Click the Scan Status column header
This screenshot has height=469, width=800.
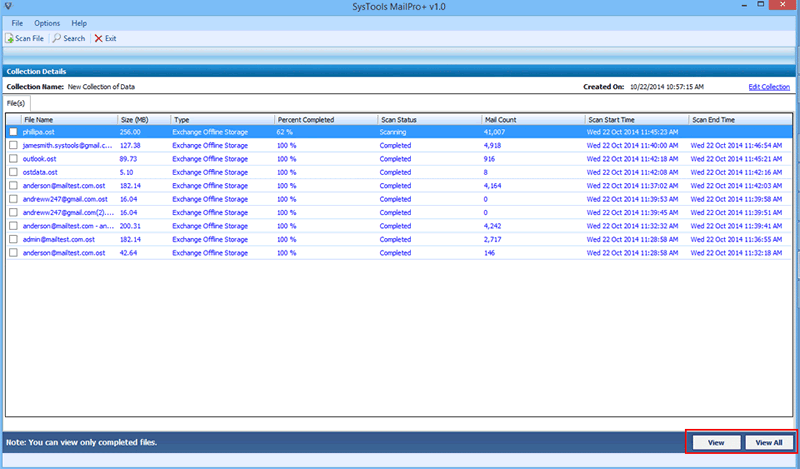(430, 119)
